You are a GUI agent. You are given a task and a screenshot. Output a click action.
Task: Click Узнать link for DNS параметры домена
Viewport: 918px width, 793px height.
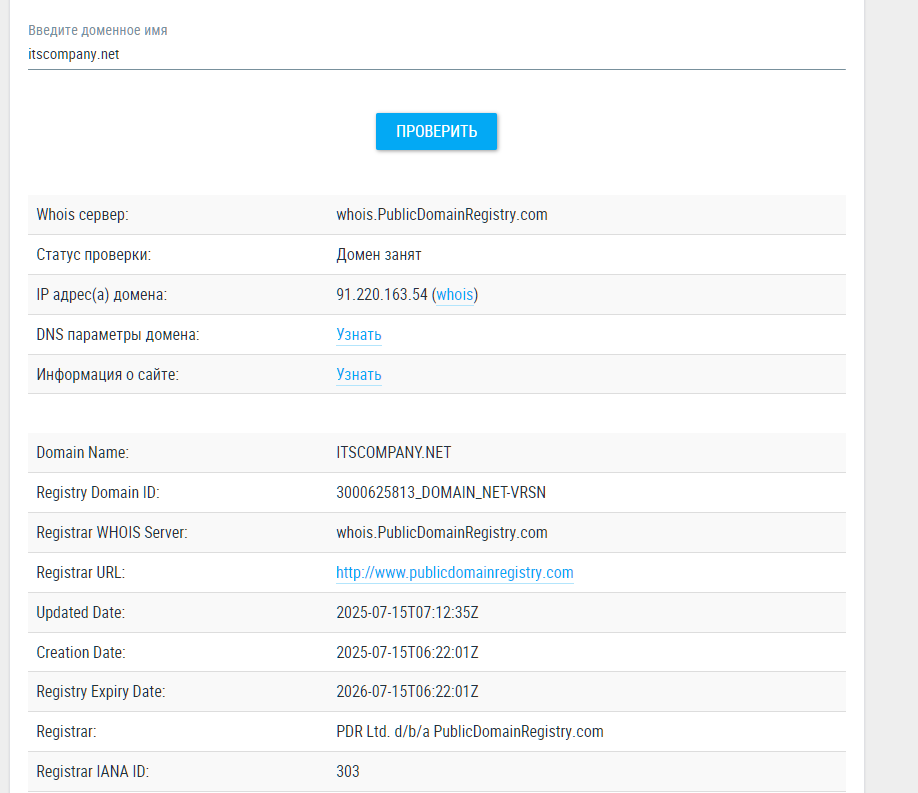click(358, 335)
